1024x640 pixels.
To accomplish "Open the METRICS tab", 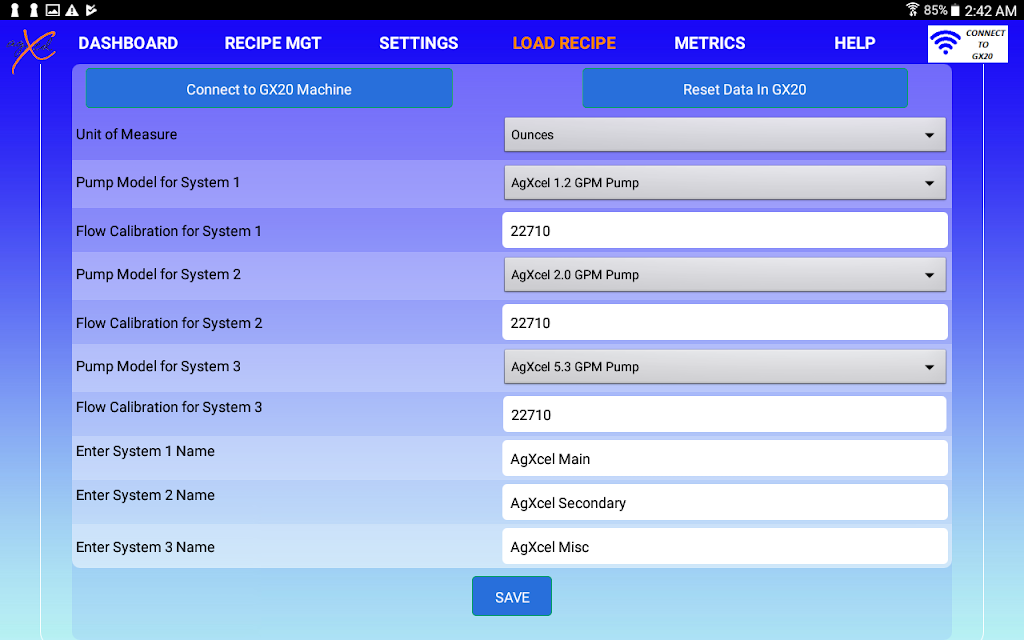I will (x=709, y=43).
